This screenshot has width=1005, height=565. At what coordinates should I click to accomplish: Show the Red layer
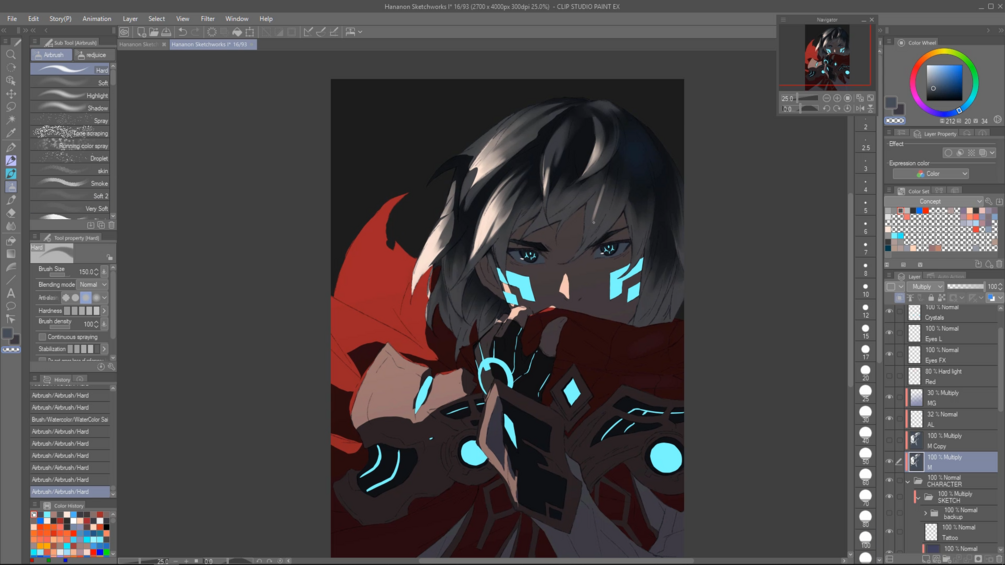point(889,376)
